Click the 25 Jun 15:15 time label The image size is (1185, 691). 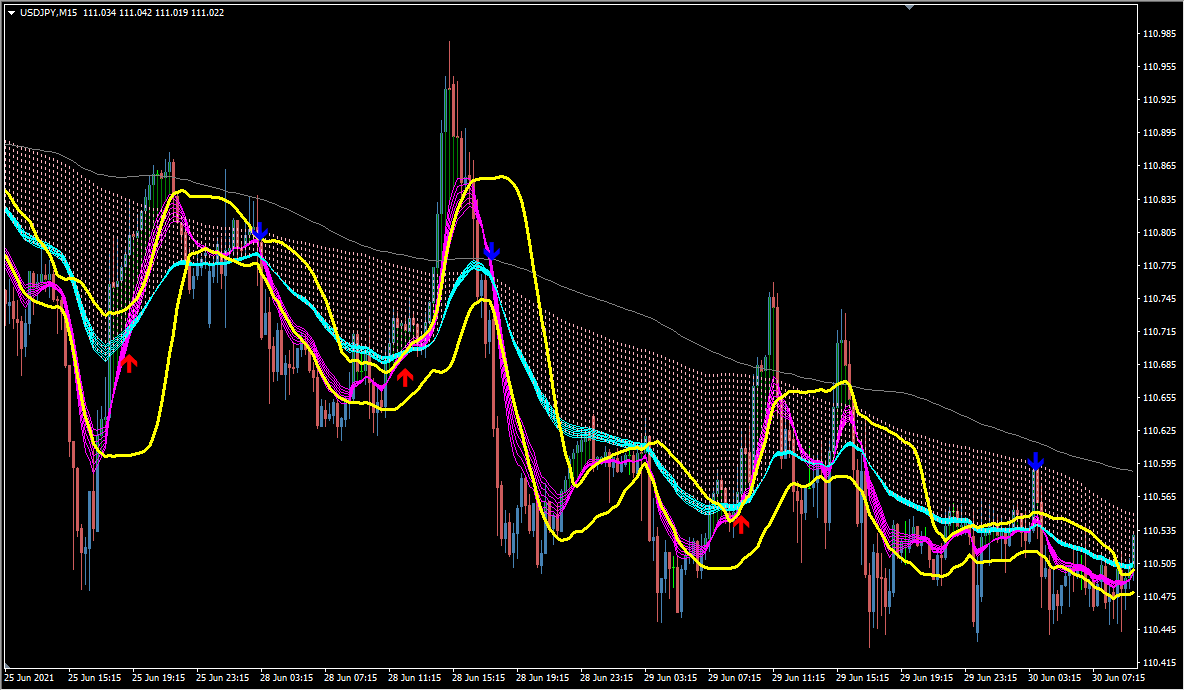[x=94, y=678]
